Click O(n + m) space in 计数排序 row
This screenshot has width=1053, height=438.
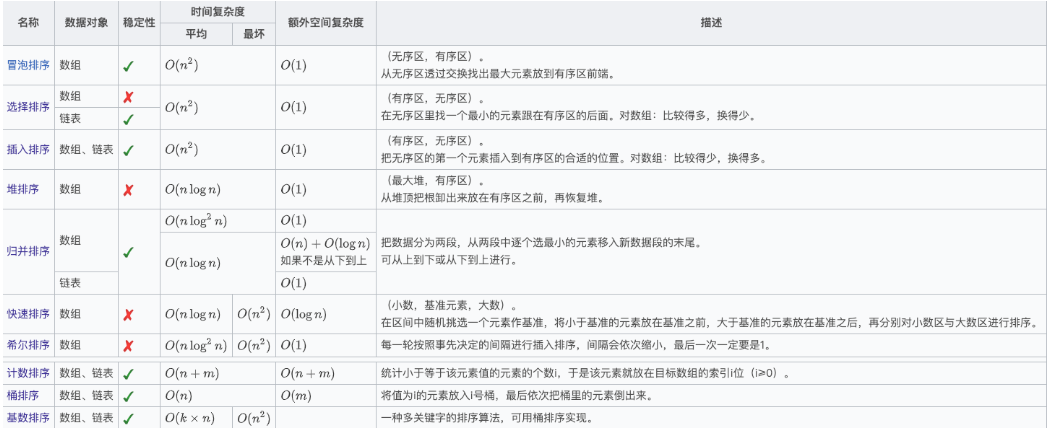coord(308,373)
